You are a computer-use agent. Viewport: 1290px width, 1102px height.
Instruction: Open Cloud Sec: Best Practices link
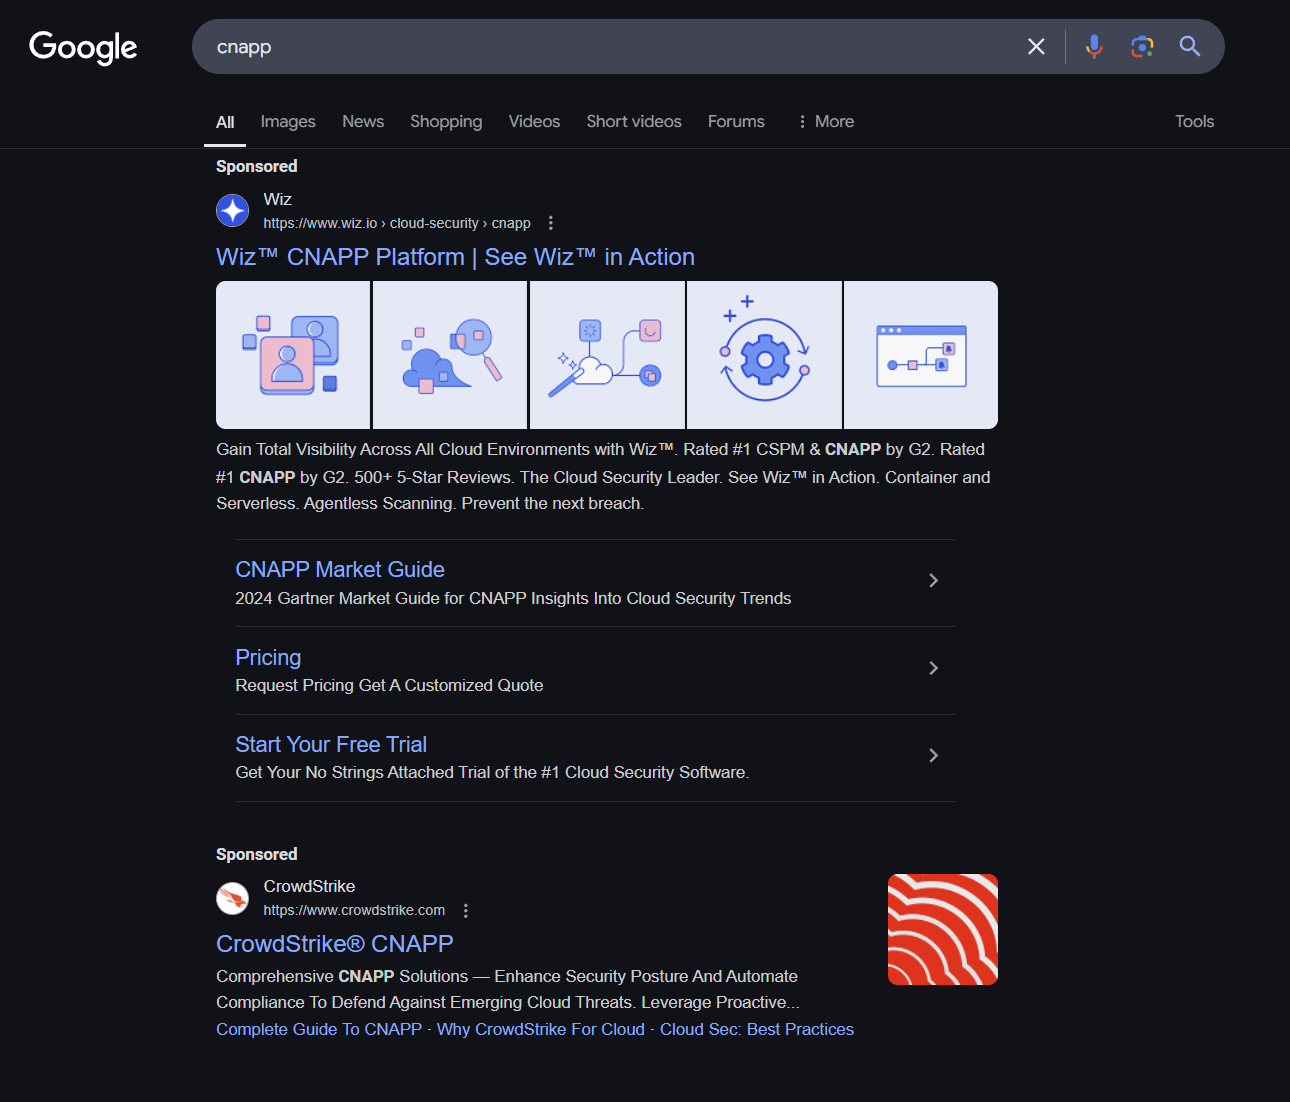(757, 1029)
